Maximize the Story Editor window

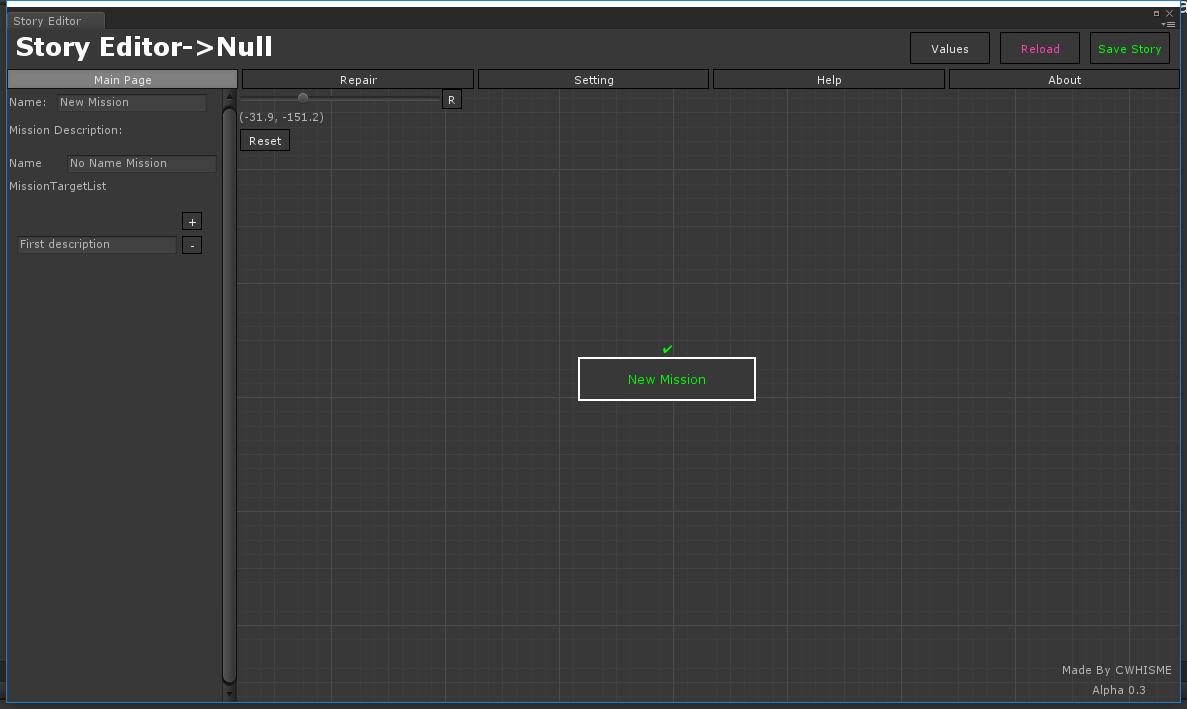coord(1157,14)
